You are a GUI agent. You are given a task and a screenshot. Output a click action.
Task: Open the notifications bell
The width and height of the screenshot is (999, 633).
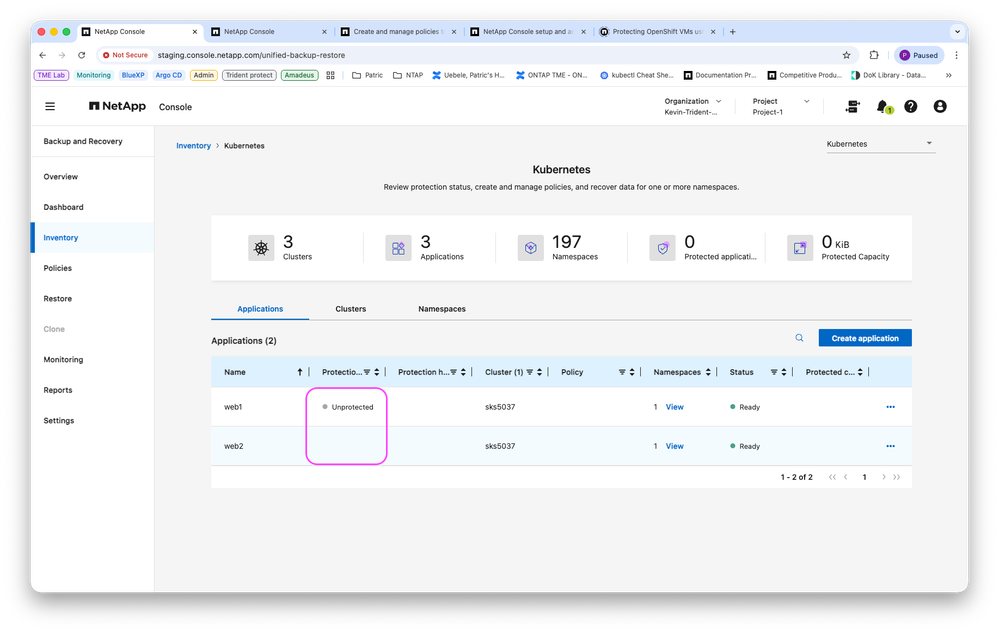(882, 106)
